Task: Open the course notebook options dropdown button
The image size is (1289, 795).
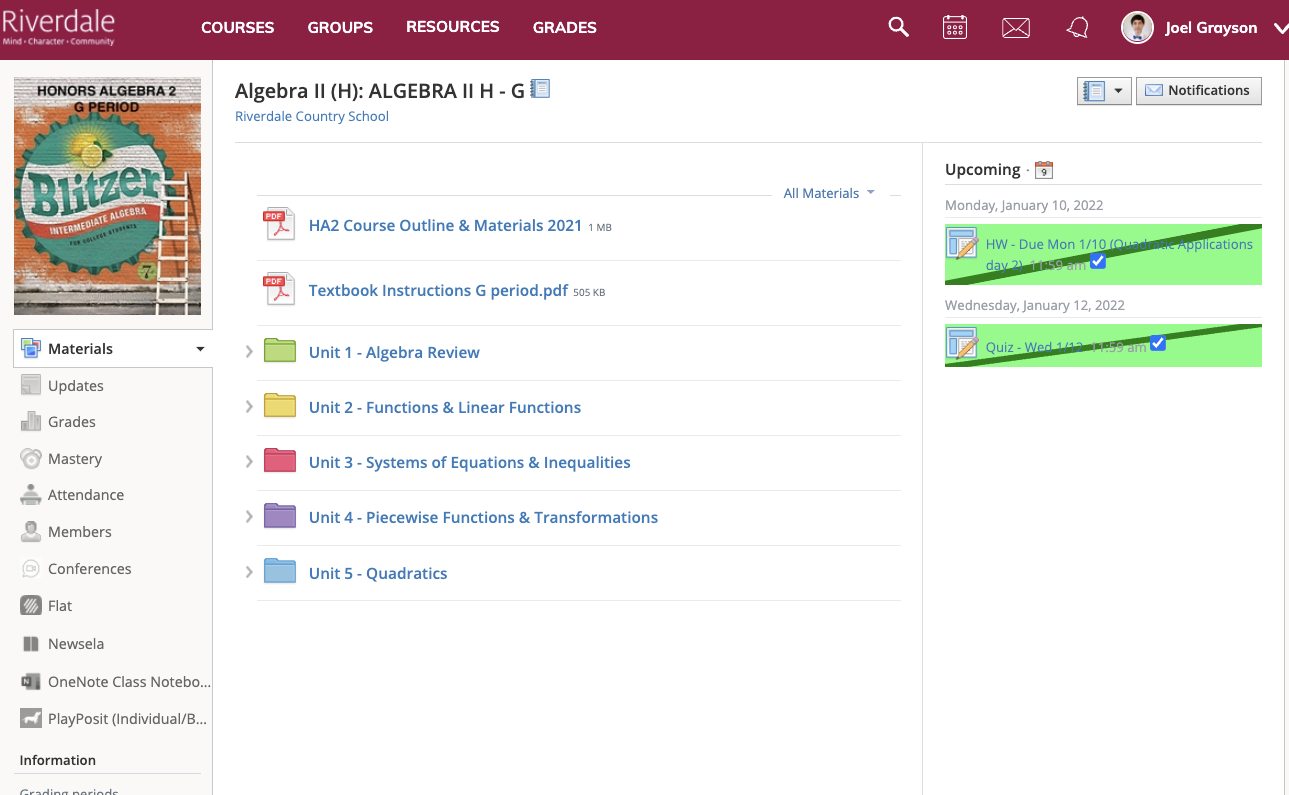Action: coord(1104,91)
